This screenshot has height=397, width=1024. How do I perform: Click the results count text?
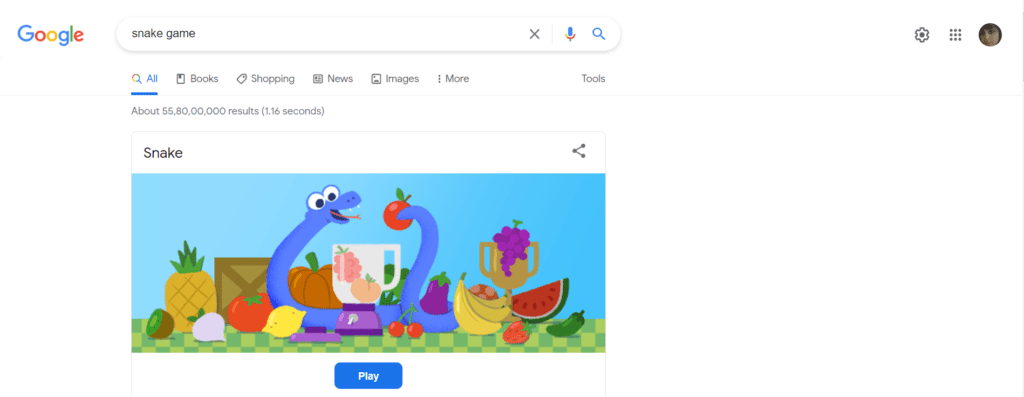tap(228, 111)
